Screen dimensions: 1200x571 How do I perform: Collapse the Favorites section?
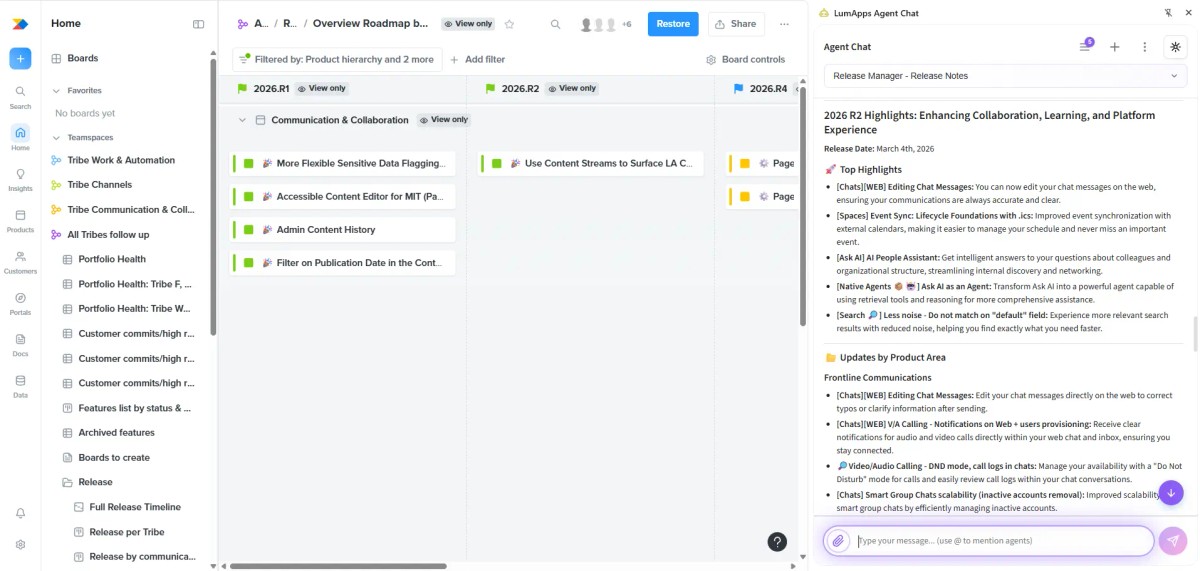pos(57,90)
